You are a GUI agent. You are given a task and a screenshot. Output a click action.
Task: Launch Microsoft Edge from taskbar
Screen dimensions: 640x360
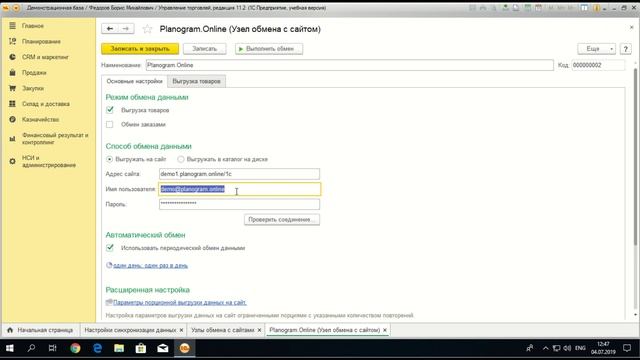click(x=97, y=348)
